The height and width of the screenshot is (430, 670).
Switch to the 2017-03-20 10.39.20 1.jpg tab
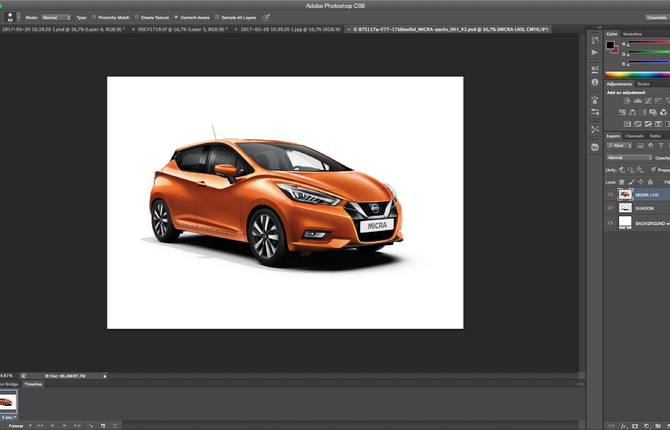point(291,29)
